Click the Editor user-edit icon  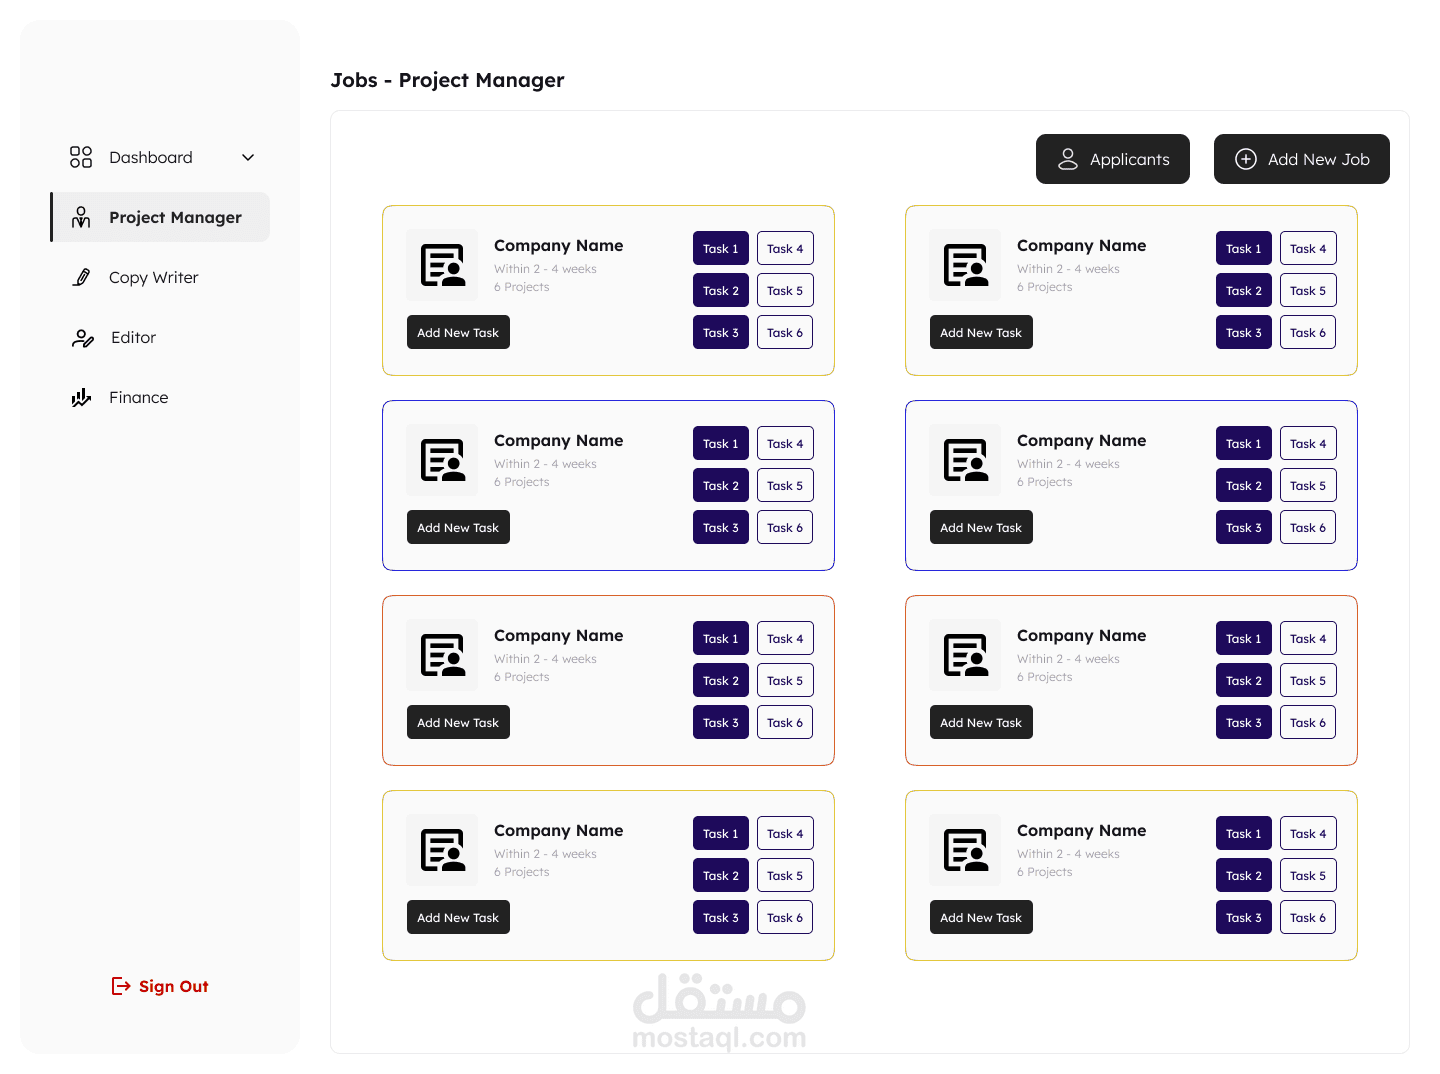(82, 338)
